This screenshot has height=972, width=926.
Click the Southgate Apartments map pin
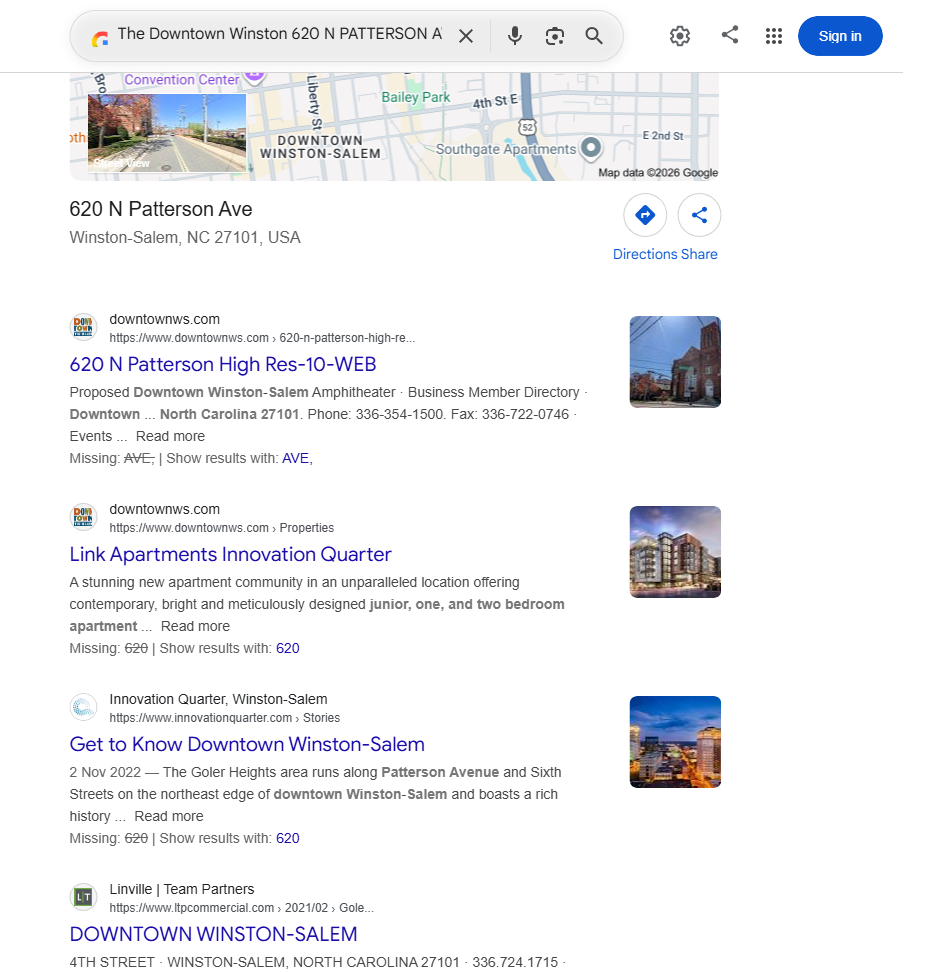click(591, 147)
